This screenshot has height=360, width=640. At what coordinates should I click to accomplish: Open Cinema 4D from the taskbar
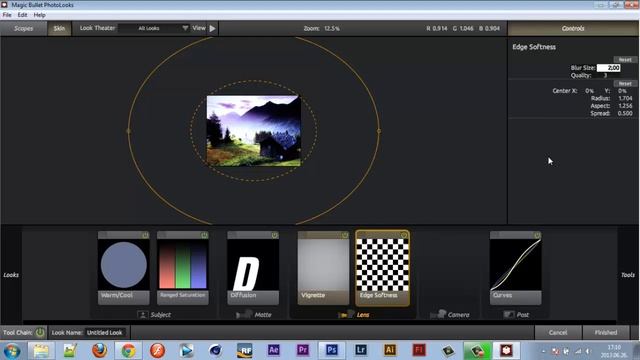tap(216, 350)
